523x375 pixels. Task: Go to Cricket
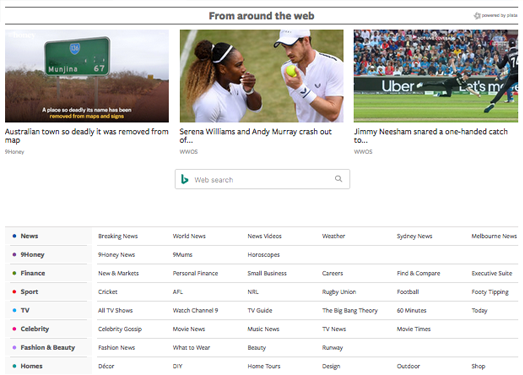pos(108,292)
